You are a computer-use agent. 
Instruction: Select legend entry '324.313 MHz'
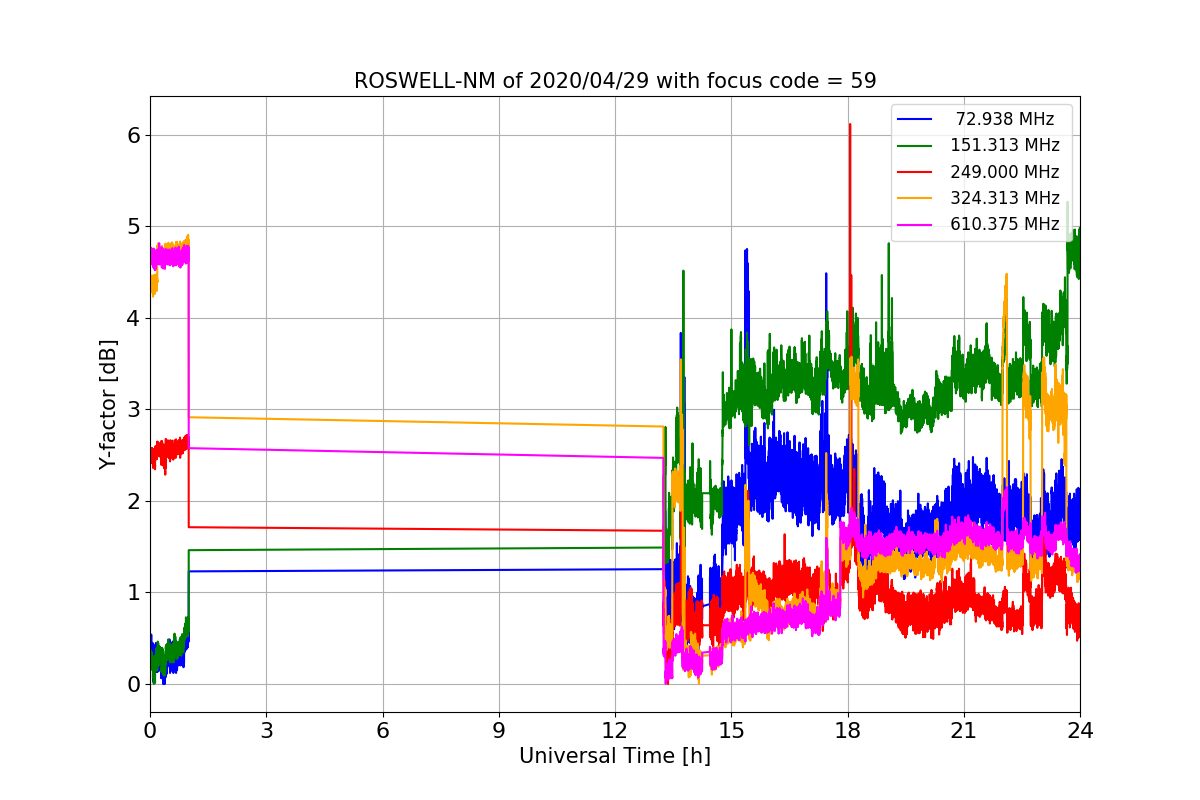pyautogui.click(x=1005, y=198)
